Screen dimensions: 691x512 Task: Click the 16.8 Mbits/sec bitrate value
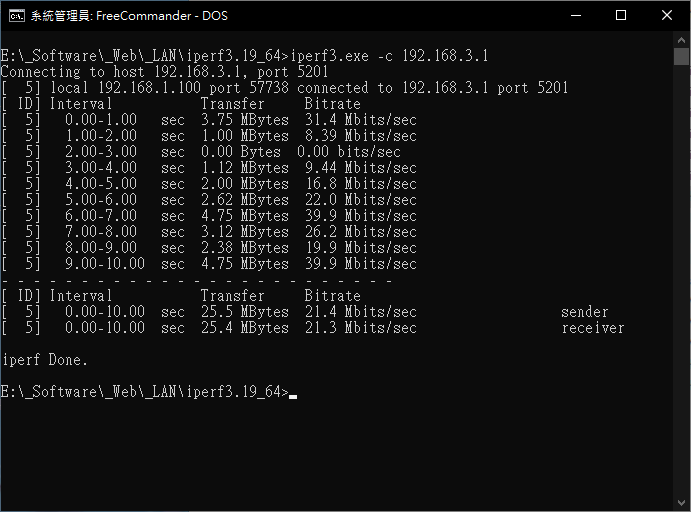click(x=360, y=184)
